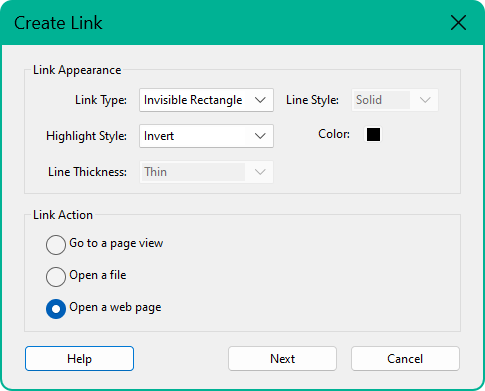The image size is (485, 391).
Task: Pick the black Color swatch
Action: click(373, 134)
